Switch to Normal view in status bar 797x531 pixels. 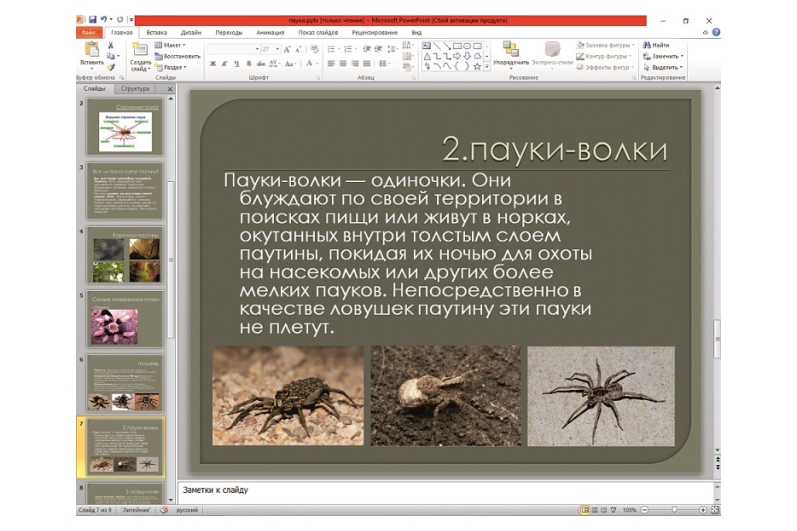(x=585, y=510)
